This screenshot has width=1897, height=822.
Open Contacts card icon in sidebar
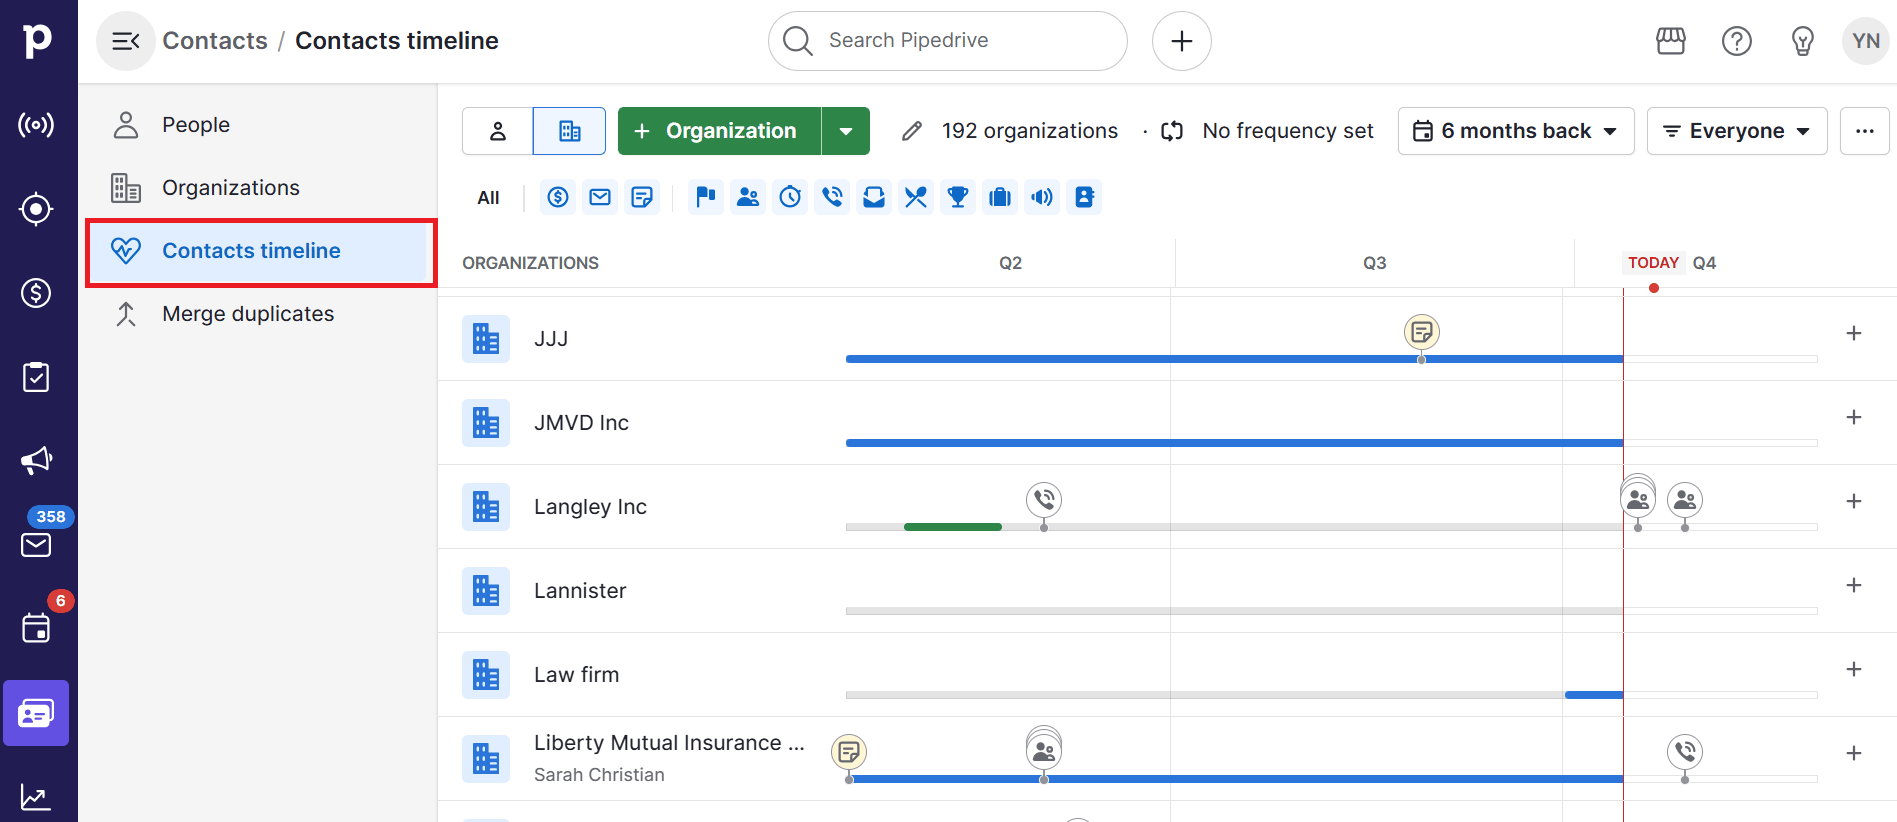36,713
